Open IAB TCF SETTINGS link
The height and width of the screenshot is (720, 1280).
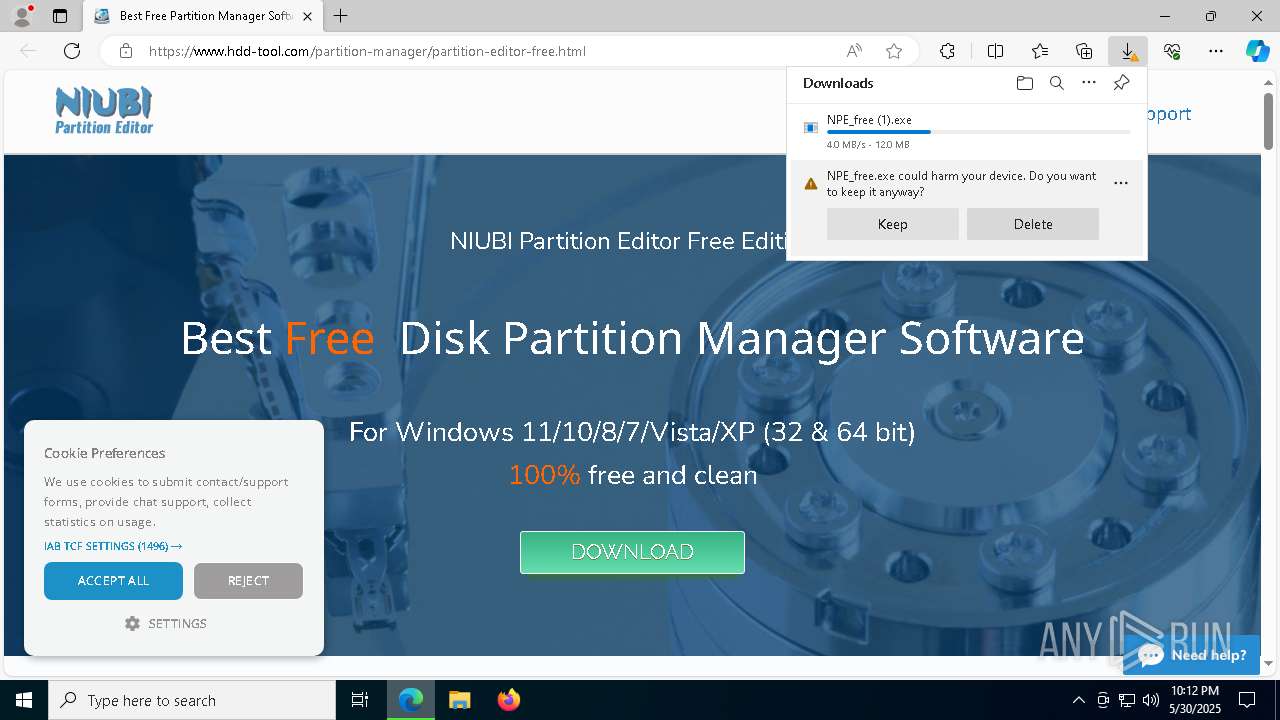click(113, 546)
